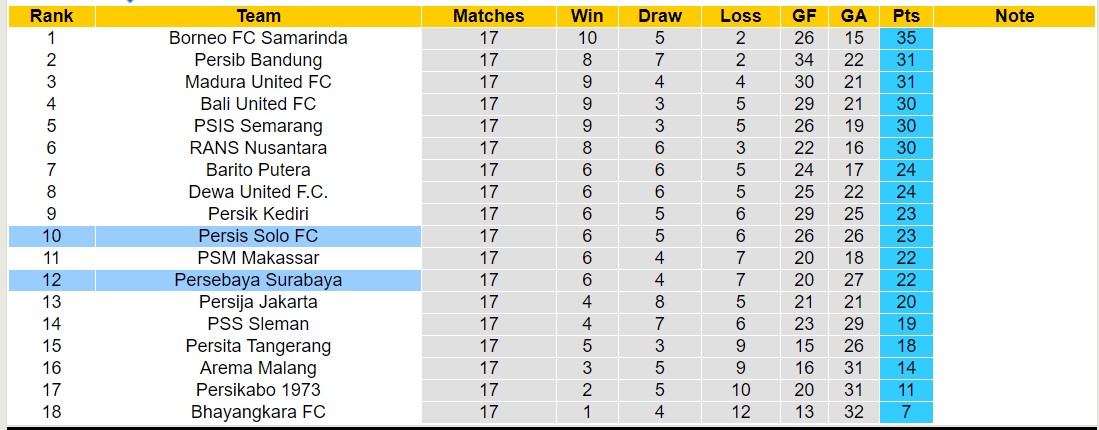The width and height of the screenshot is (1099, 430).
Task: Select the highlighted Persis Solo FC row
Action: click(258, 236)
